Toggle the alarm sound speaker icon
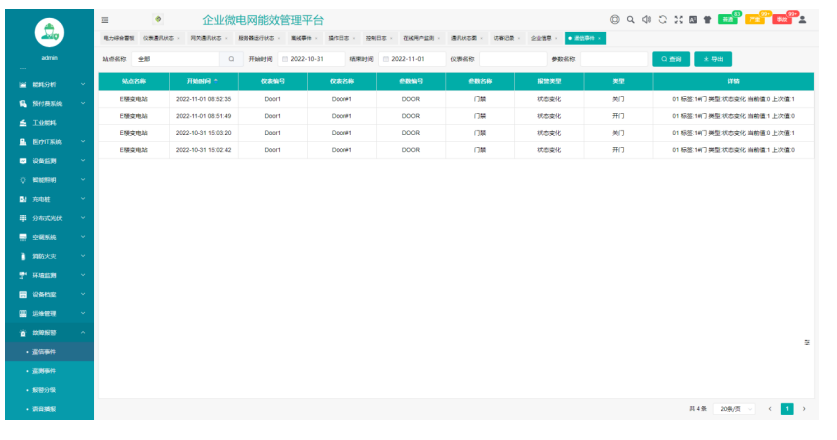Viewport: 837px width, 440px height. click(646, 20)
